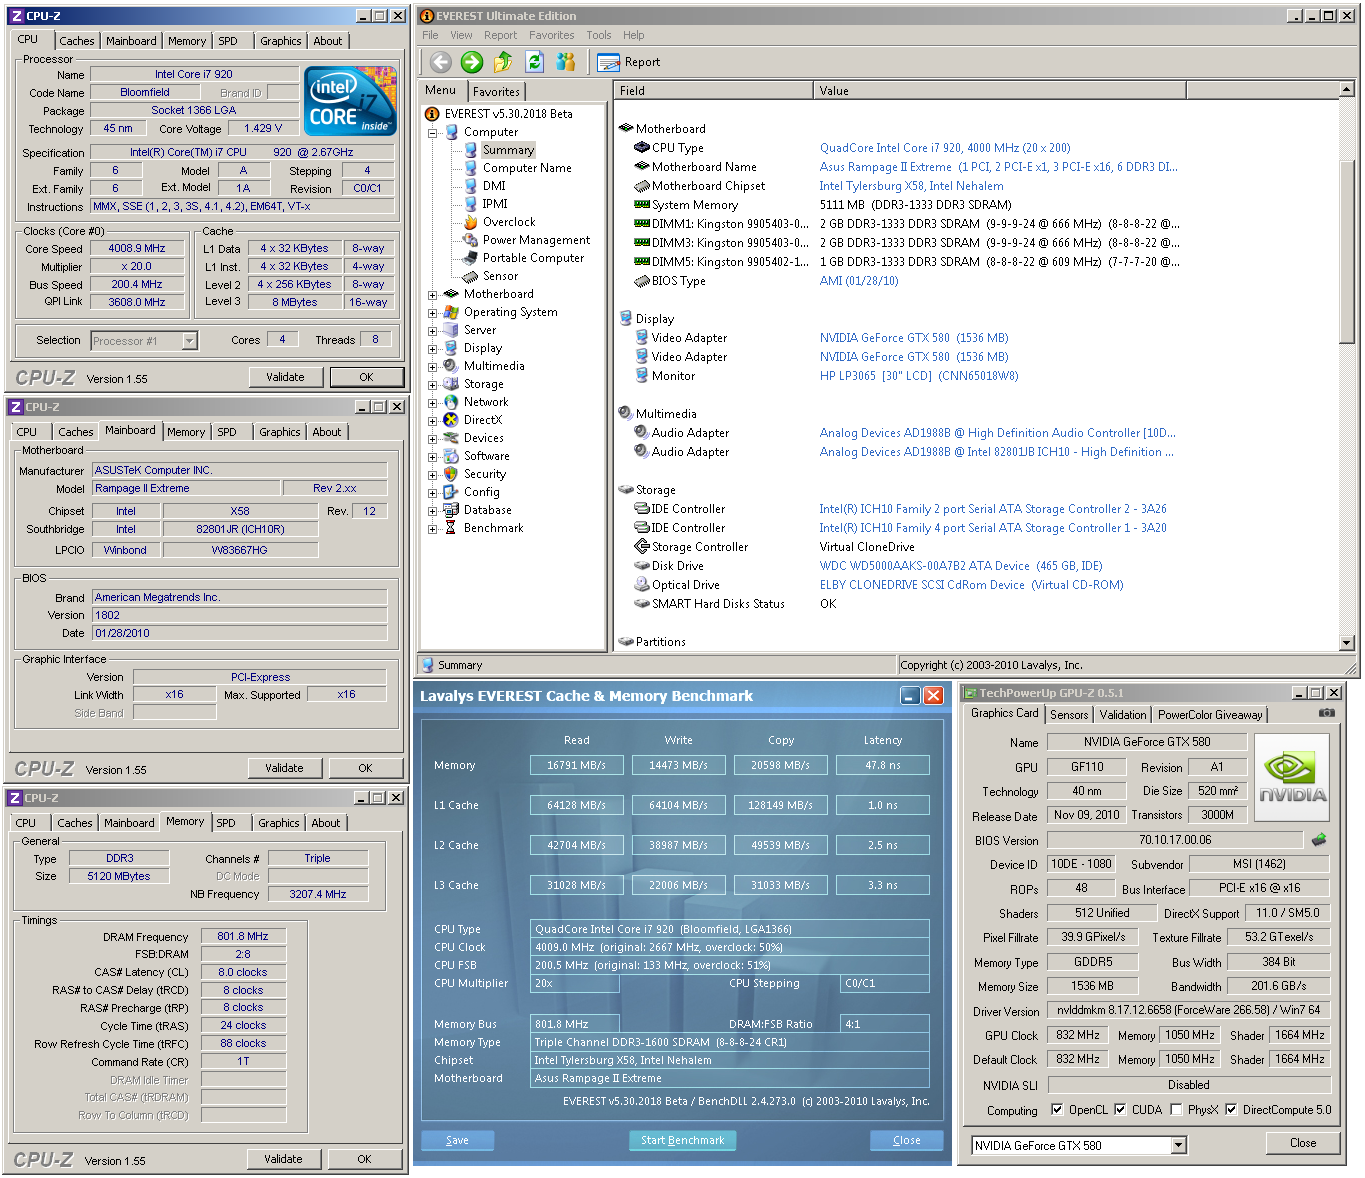This screenshot has height=1178, width=1365.
Task: Click the Value column header
Action: tap(1000, 91)
